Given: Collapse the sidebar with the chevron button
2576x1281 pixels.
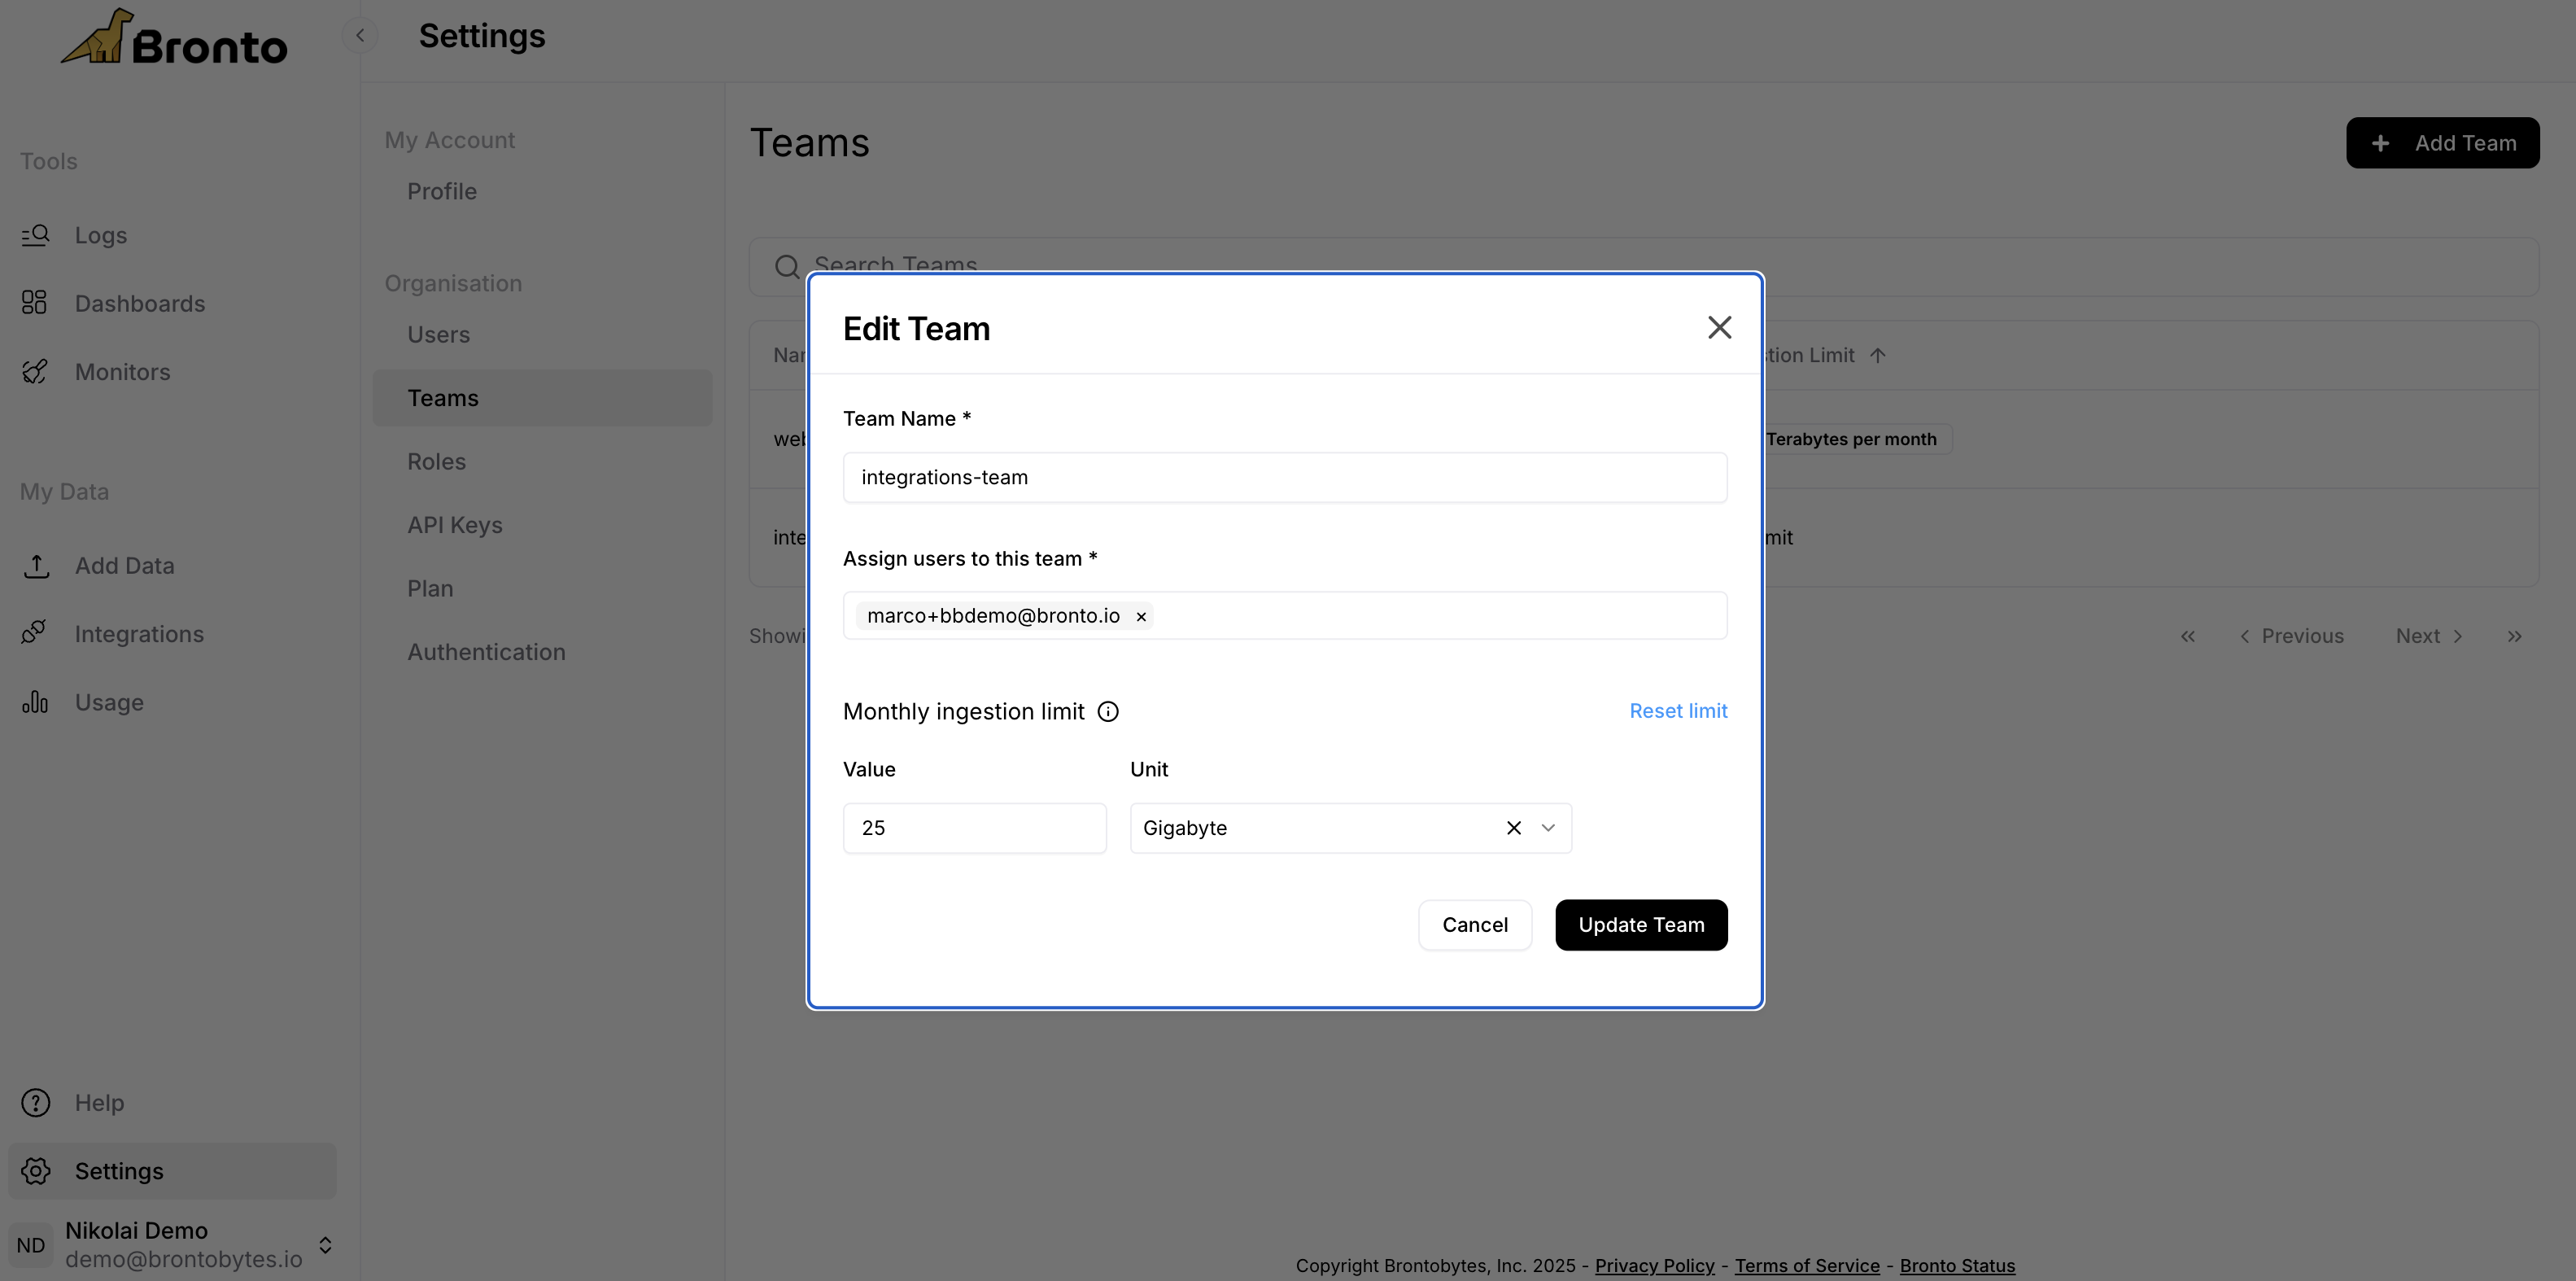Looking at the screenshot, I should (x=360, y=36).
